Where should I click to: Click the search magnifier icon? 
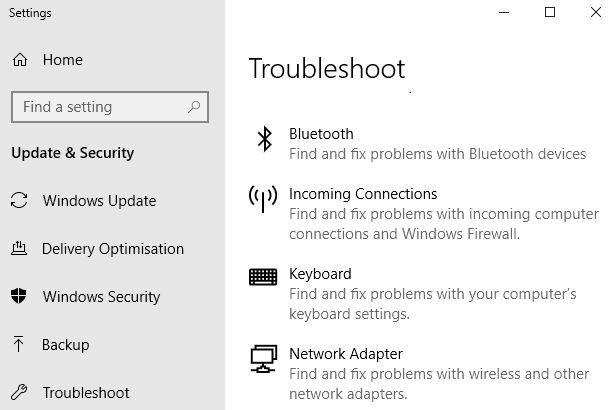(x=192, y=107)
